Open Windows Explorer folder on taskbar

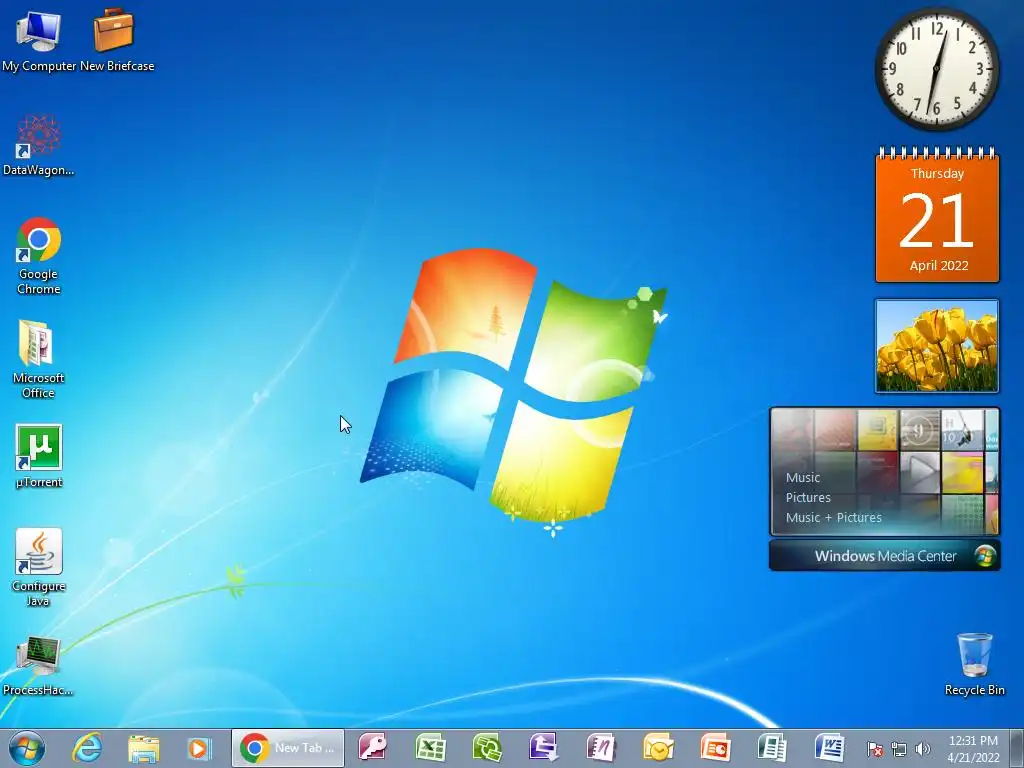(144, 749)
